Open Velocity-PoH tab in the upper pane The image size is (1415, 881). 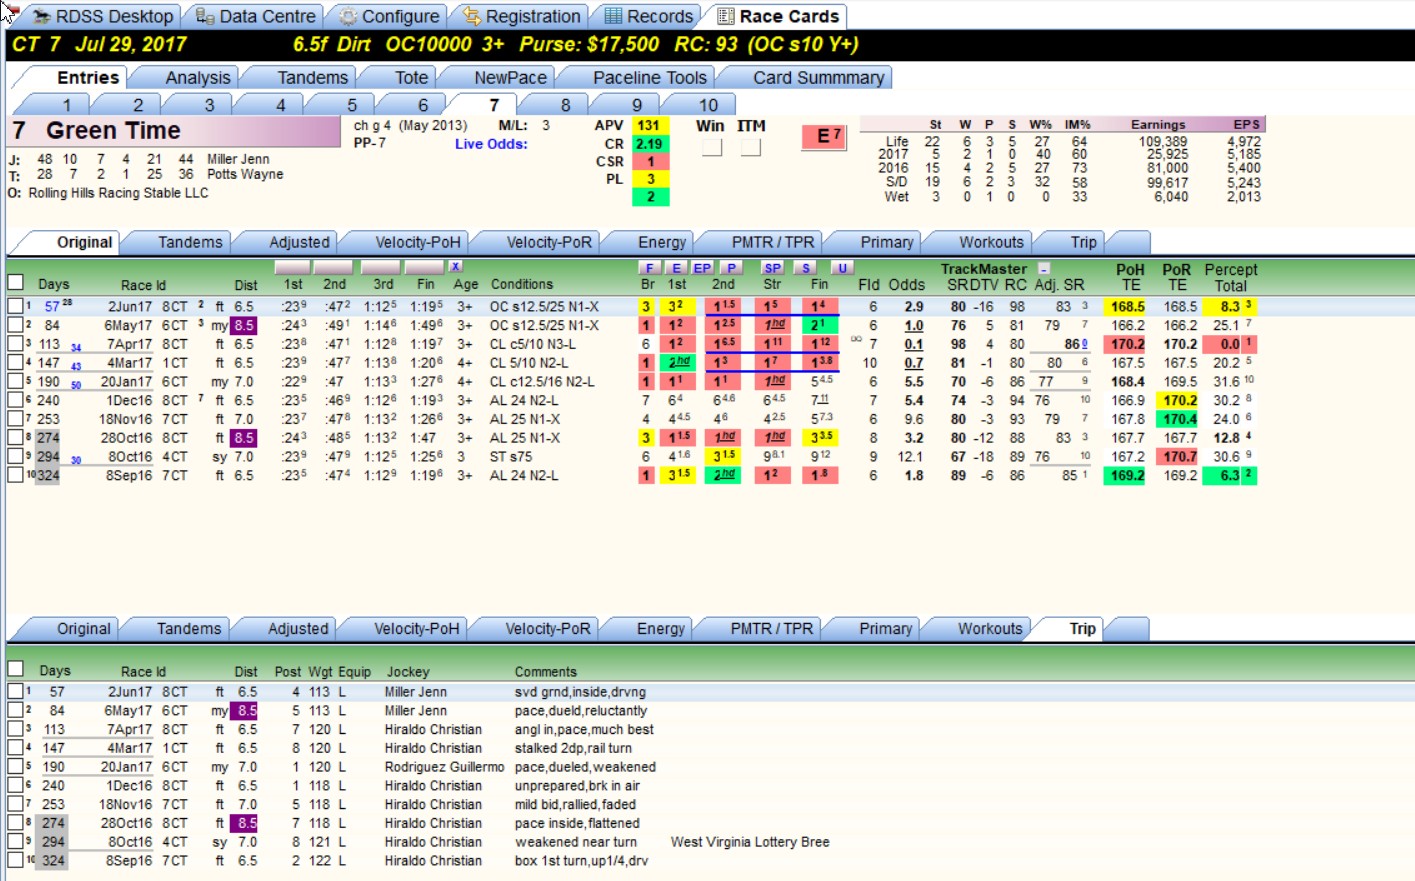pyautogui.click(x=417, y=242)
